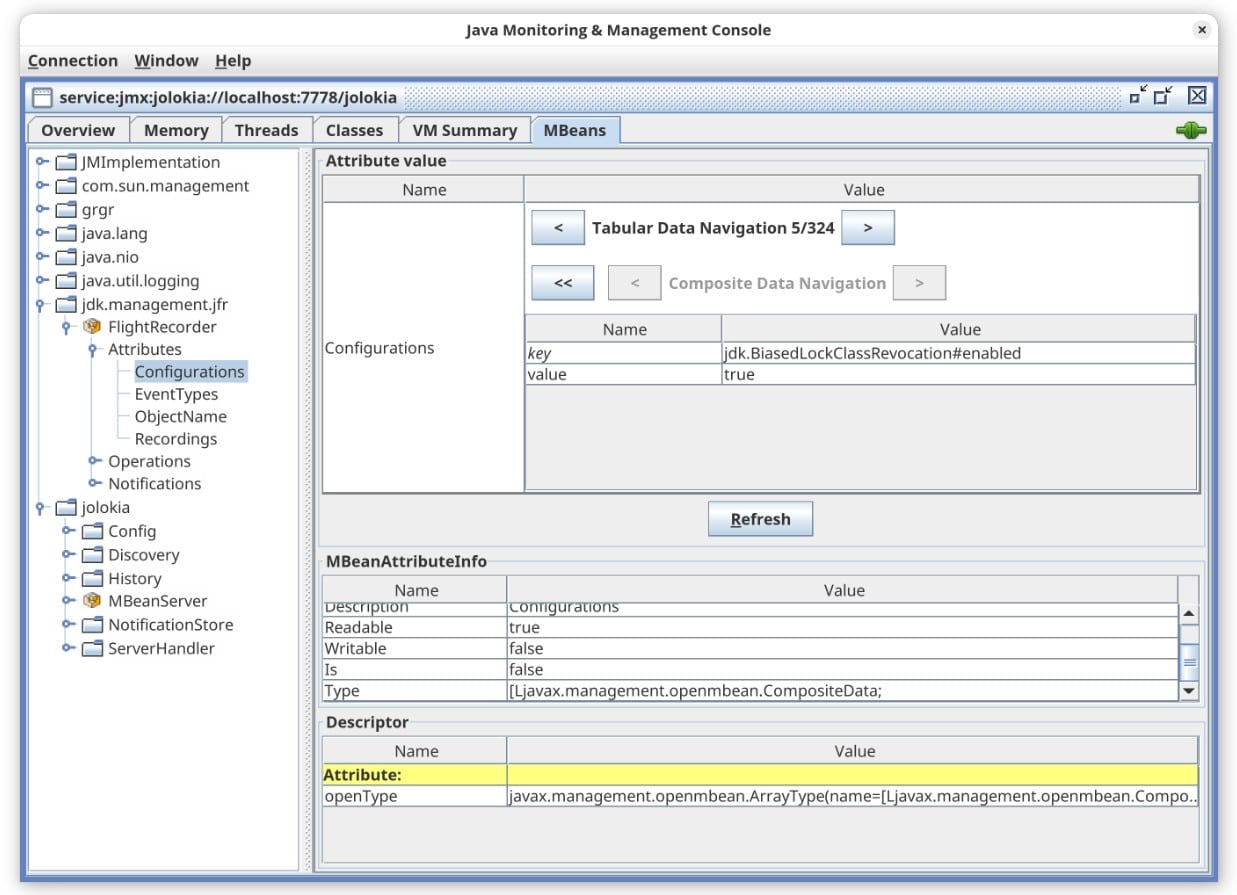Expand the java.nio tree node

42,257
